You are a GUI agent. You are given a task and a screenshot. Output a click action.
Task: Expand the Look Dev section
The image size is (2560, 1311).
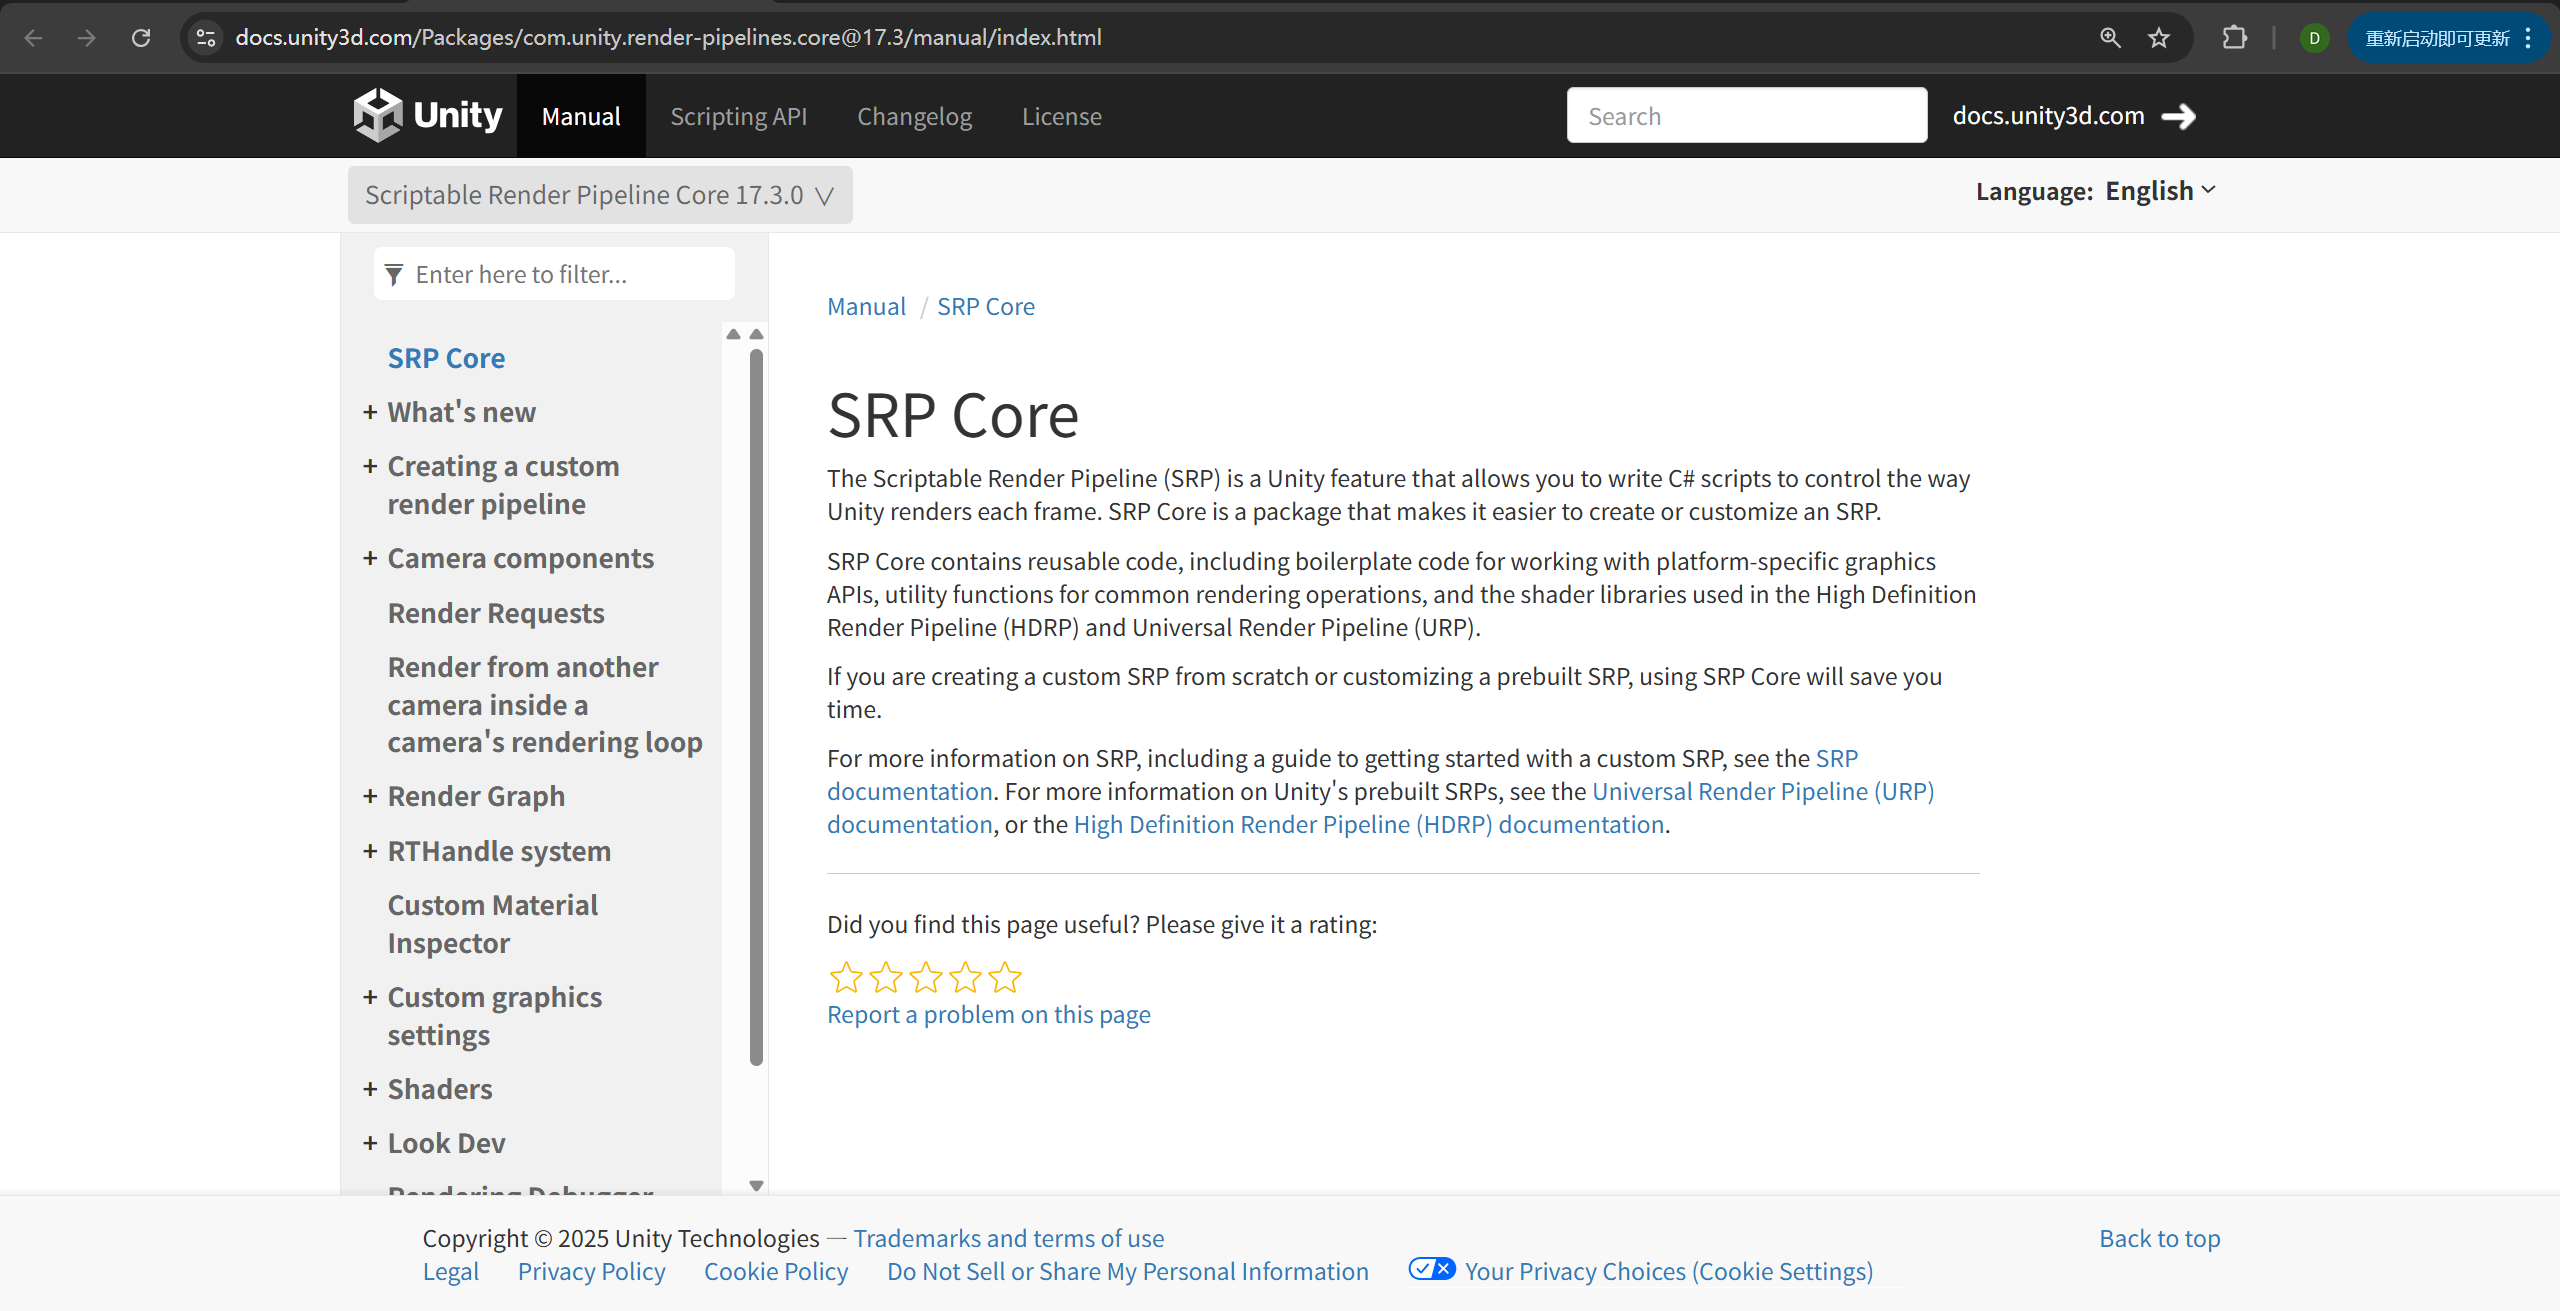click(369, 1143)
